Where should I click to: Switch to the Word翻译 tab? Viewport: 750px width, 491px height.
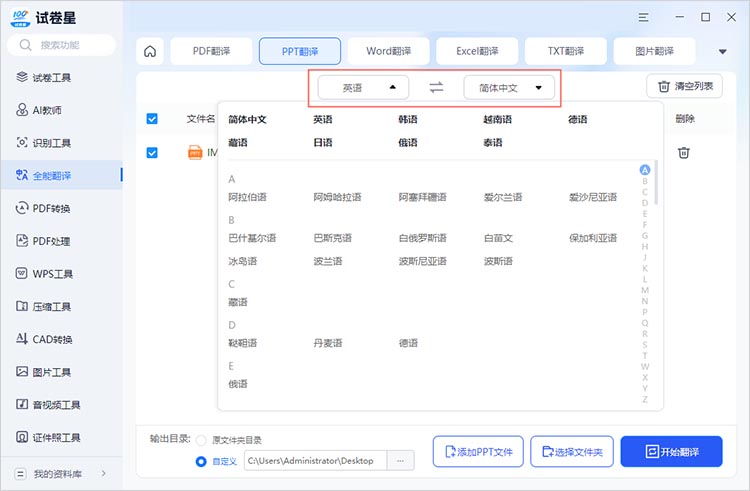tap(389, 51)
